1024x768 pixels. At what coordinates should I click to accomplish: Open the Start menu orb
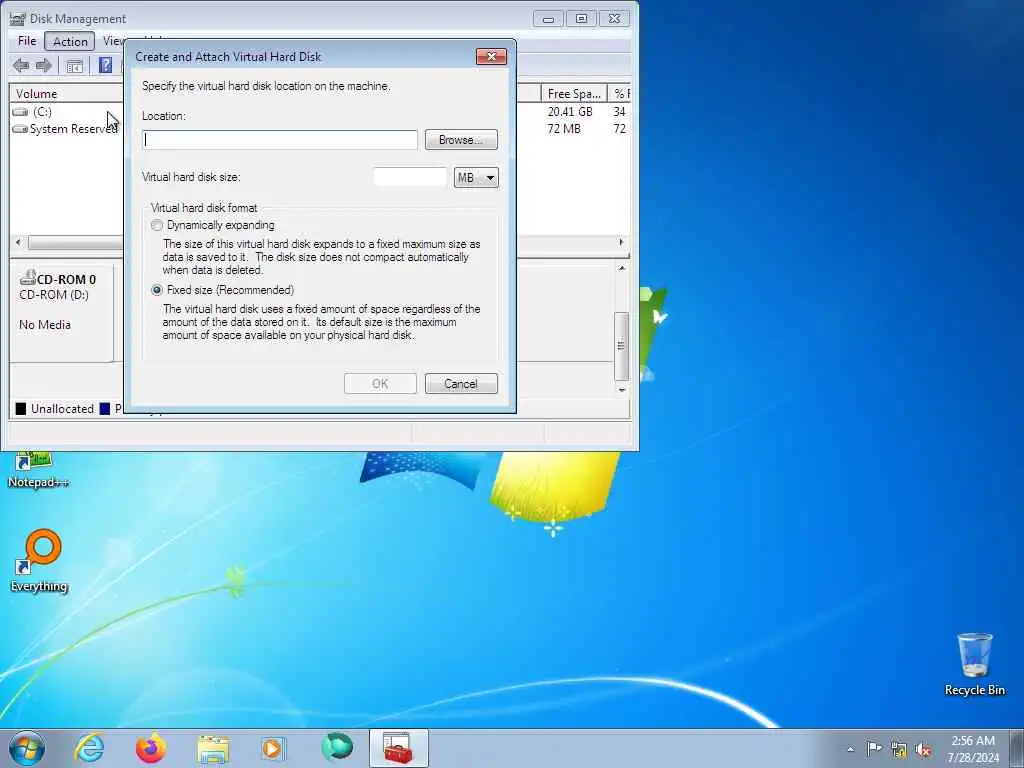[x=27, y=748]
